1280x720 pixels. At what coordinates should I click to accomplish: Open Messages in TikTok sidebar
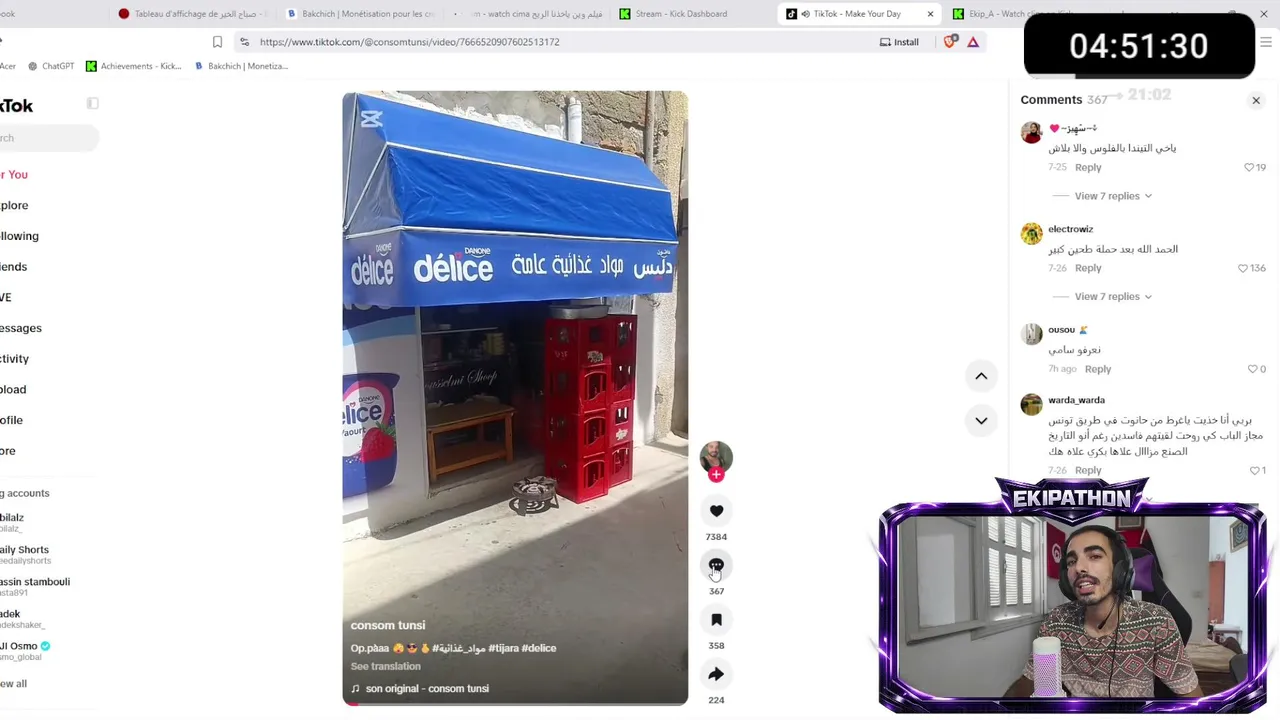21,328
